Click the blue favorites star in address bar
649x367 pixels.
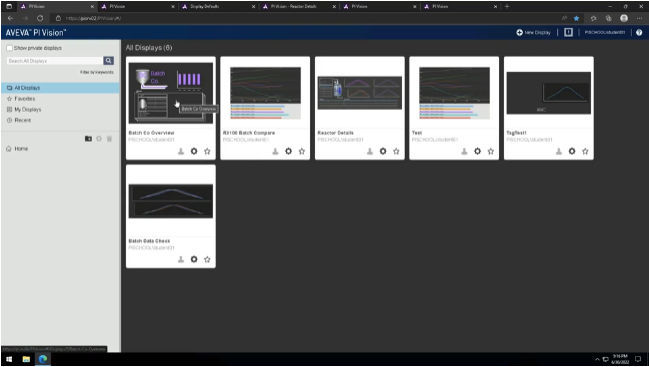(x=576, y=18)
